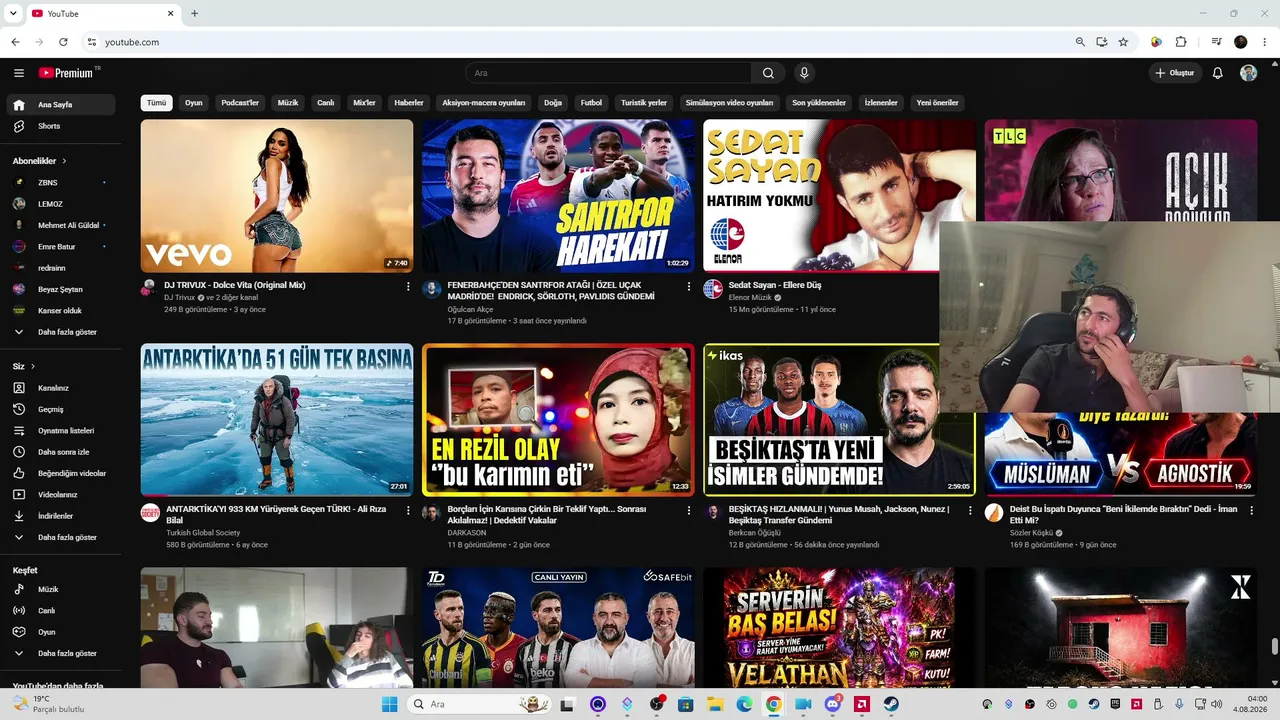Open Oğulcan Akçe channel link
Viewport: 1280px width, 720px height.
pyautogui.click(x=470, y=310)
